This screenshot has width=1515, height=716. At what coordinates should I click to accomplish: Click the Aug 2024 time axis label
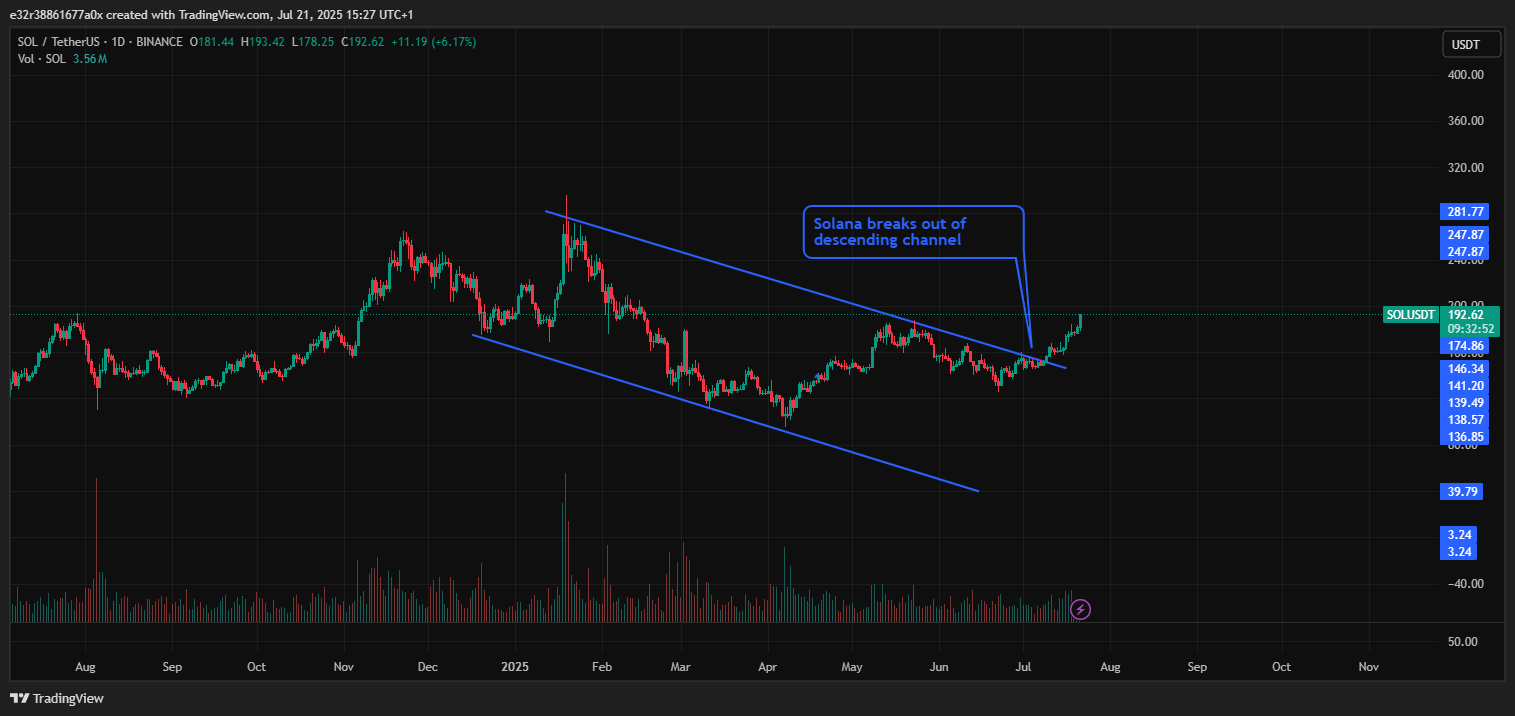coord(85,666)
